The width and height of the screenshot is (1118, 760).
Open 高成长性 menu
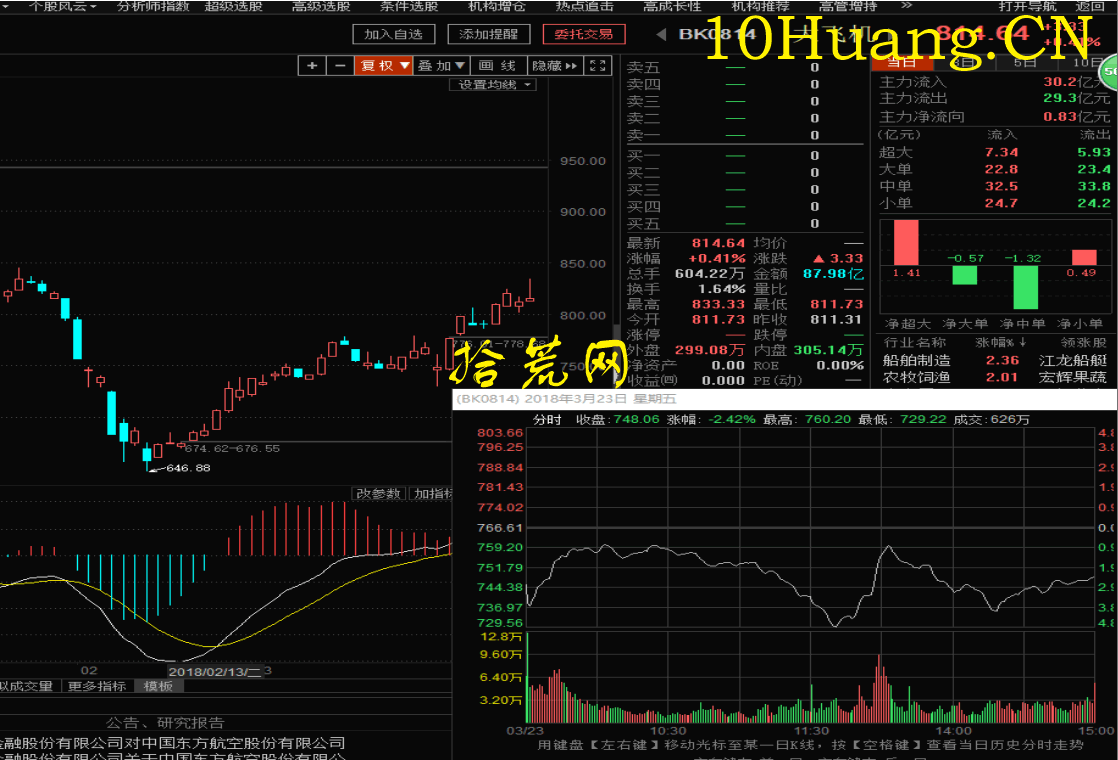click(672, 6)
